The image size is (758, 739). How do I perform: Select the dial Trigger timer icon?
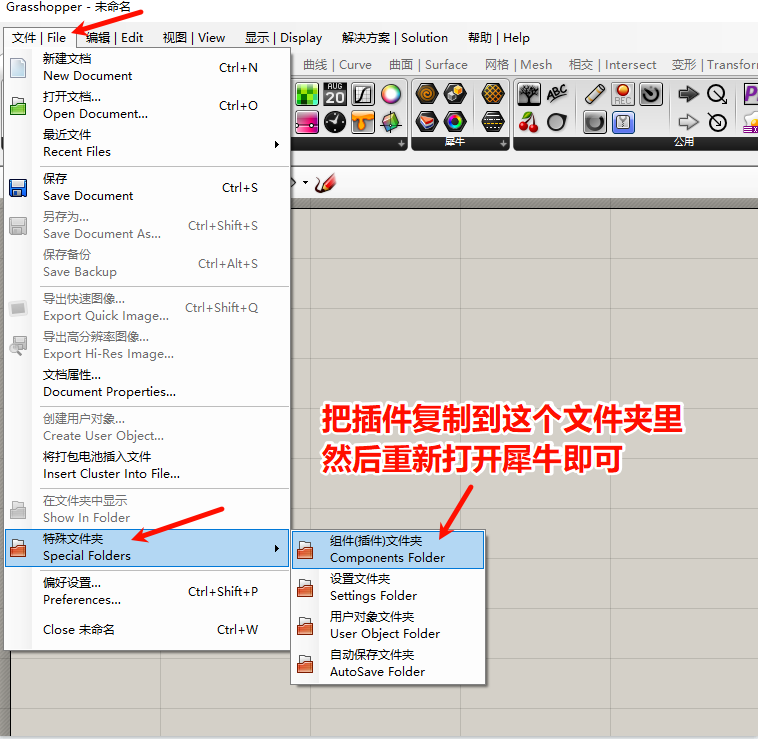click(x=651, y=94)
